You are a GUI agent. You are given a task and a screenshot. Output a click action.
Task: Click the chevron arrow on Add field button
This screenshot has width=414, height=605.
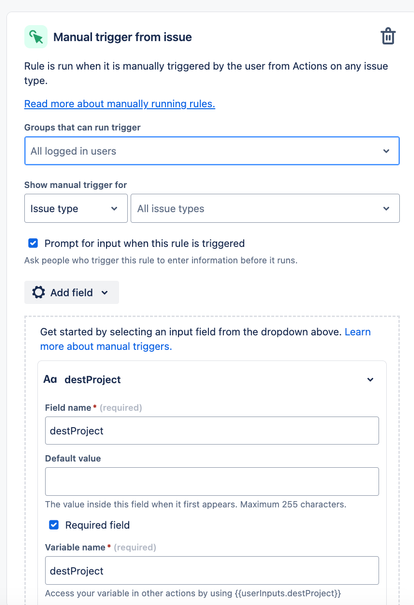[105, 292]
